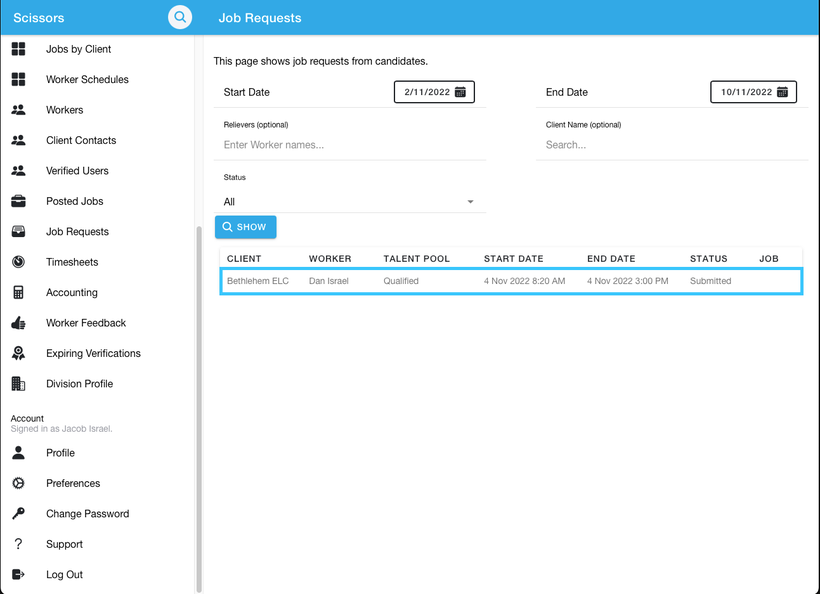This screenshot has height=594, width=820.
Task: Go to Worker Schedules
Action: point(87,79)
